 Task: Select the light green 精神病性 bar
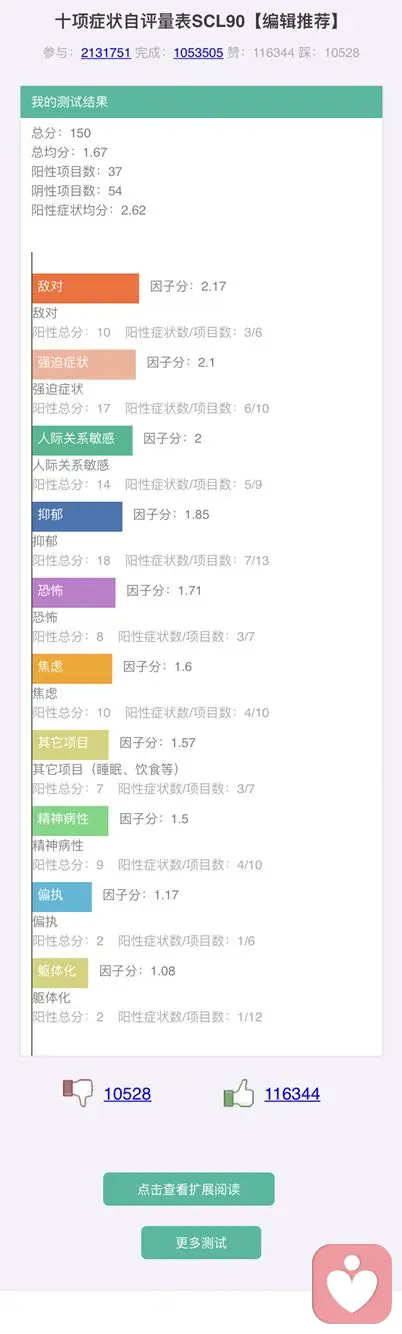[x=70, y=820]
